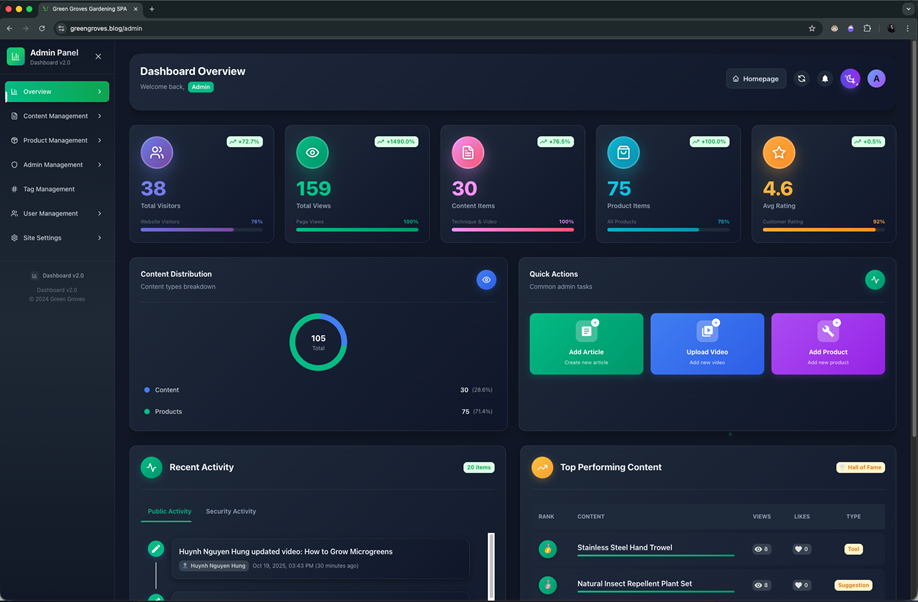The width and height of the screenshot is (918, 602).
Task: Open the How to Grow Microgreens activity
Action: (x=320, y=559)
